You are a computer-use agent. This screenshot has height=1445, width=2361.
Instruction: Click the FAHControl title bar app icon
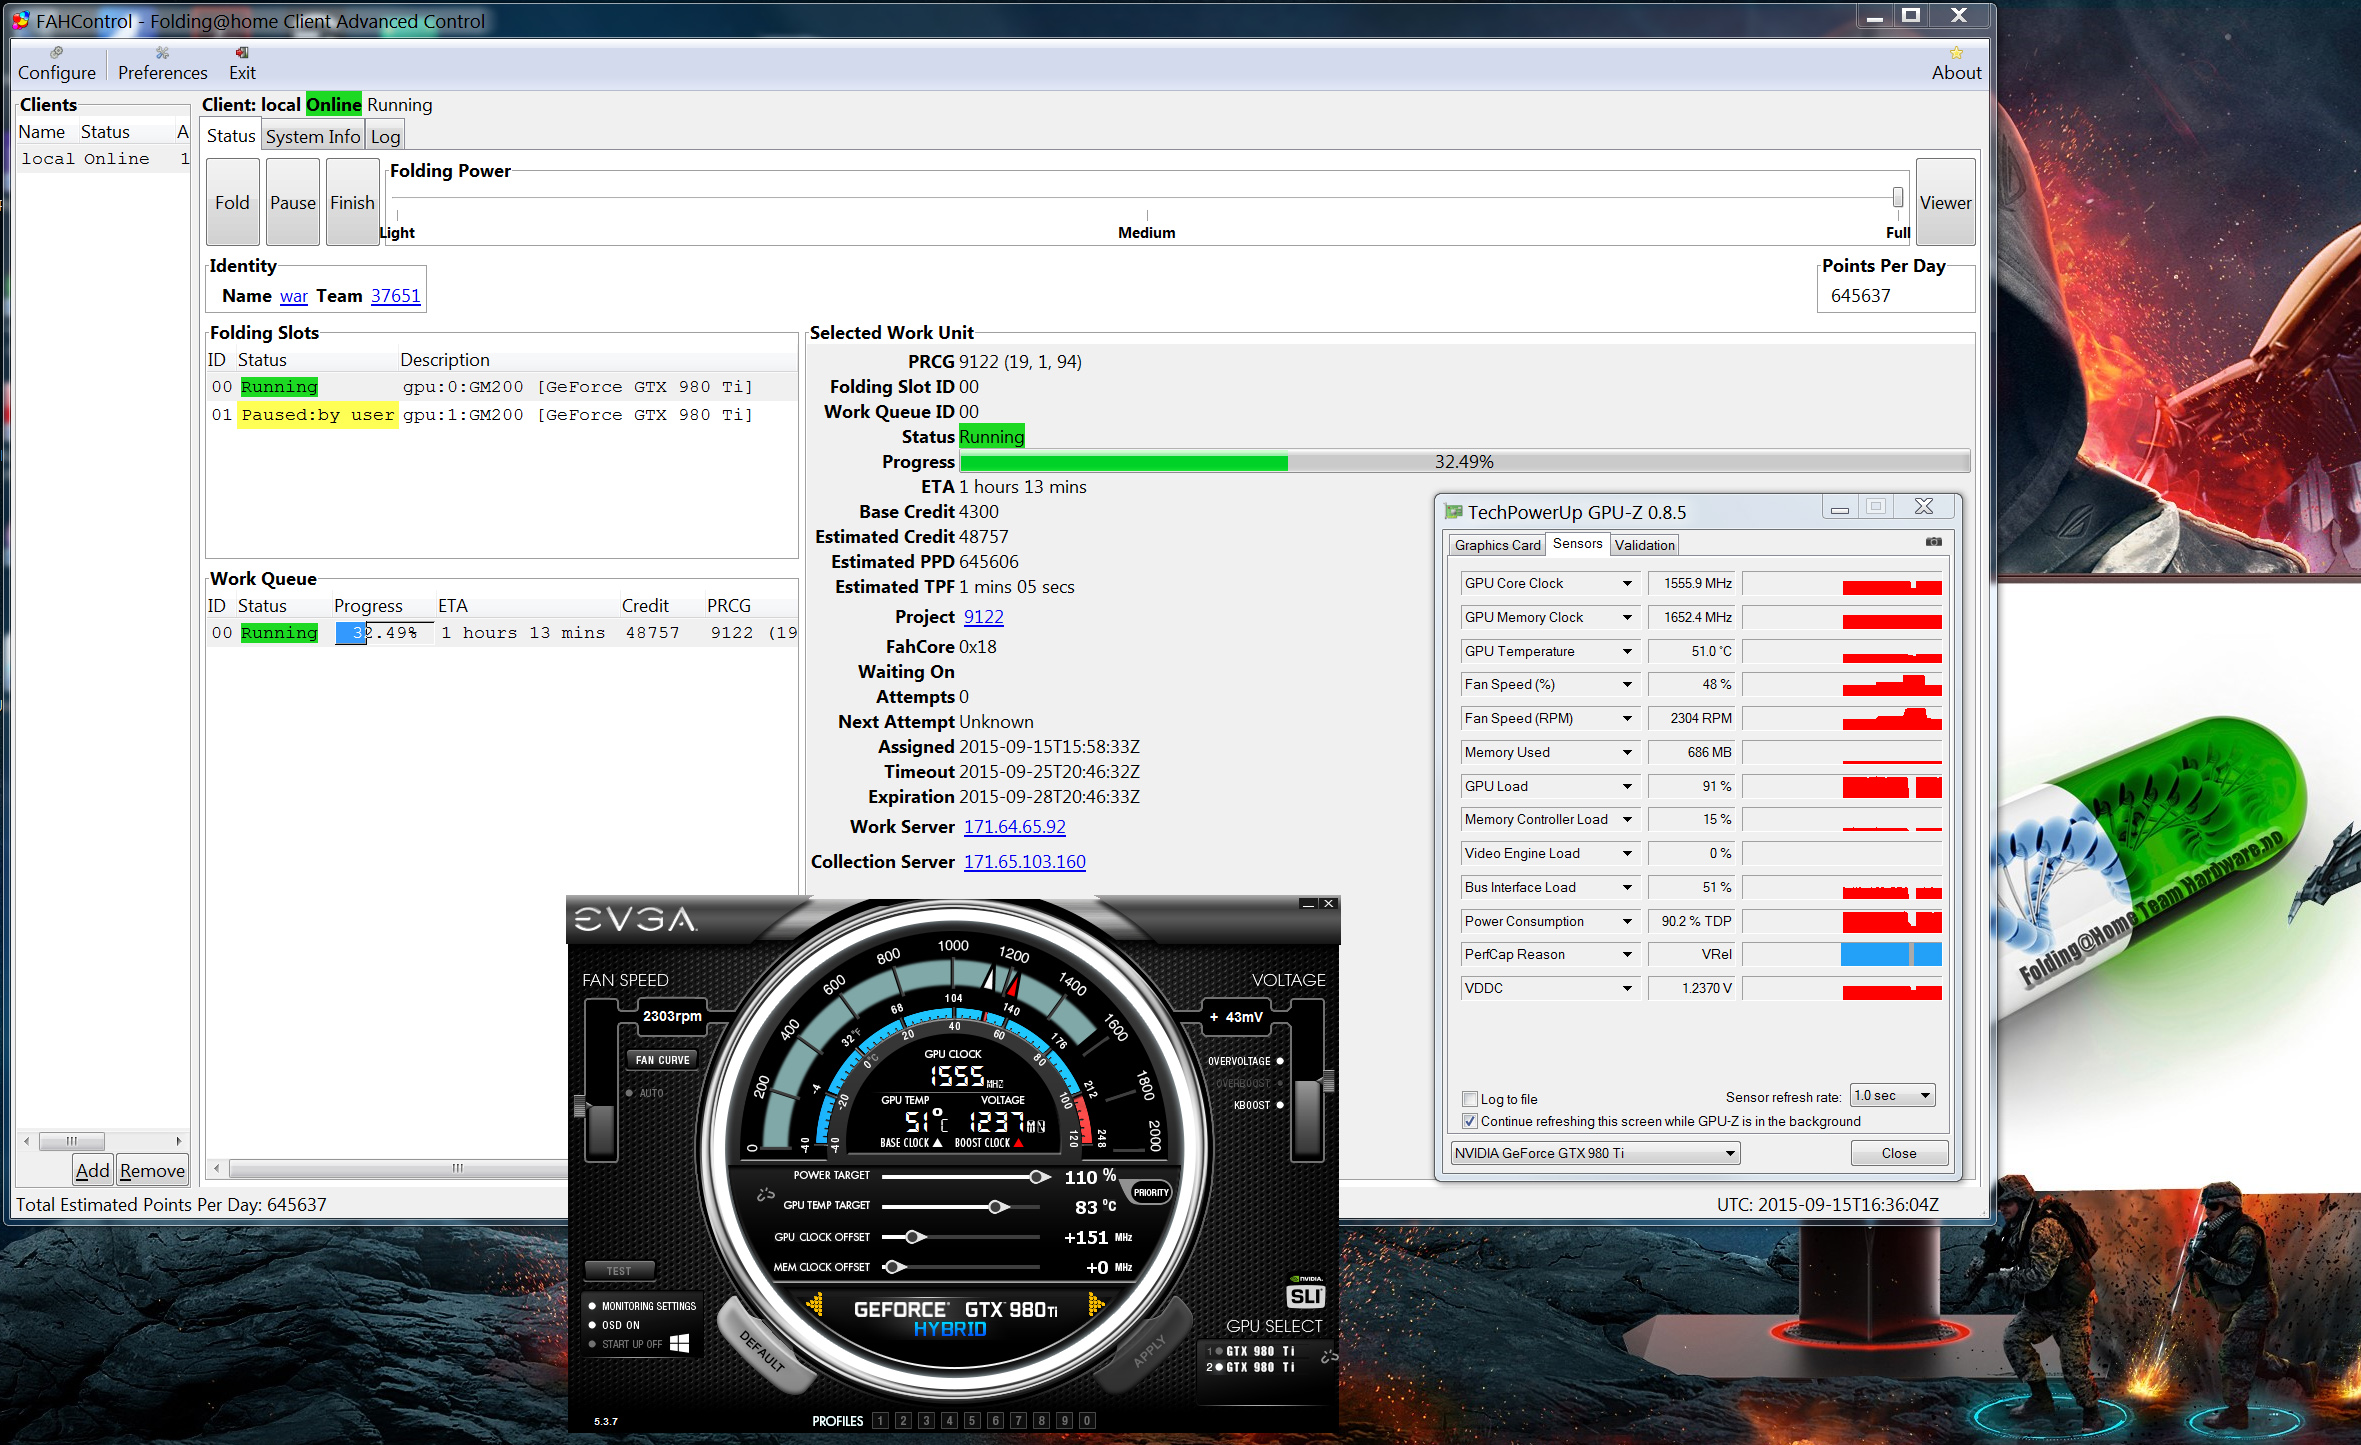pos(21,20)
